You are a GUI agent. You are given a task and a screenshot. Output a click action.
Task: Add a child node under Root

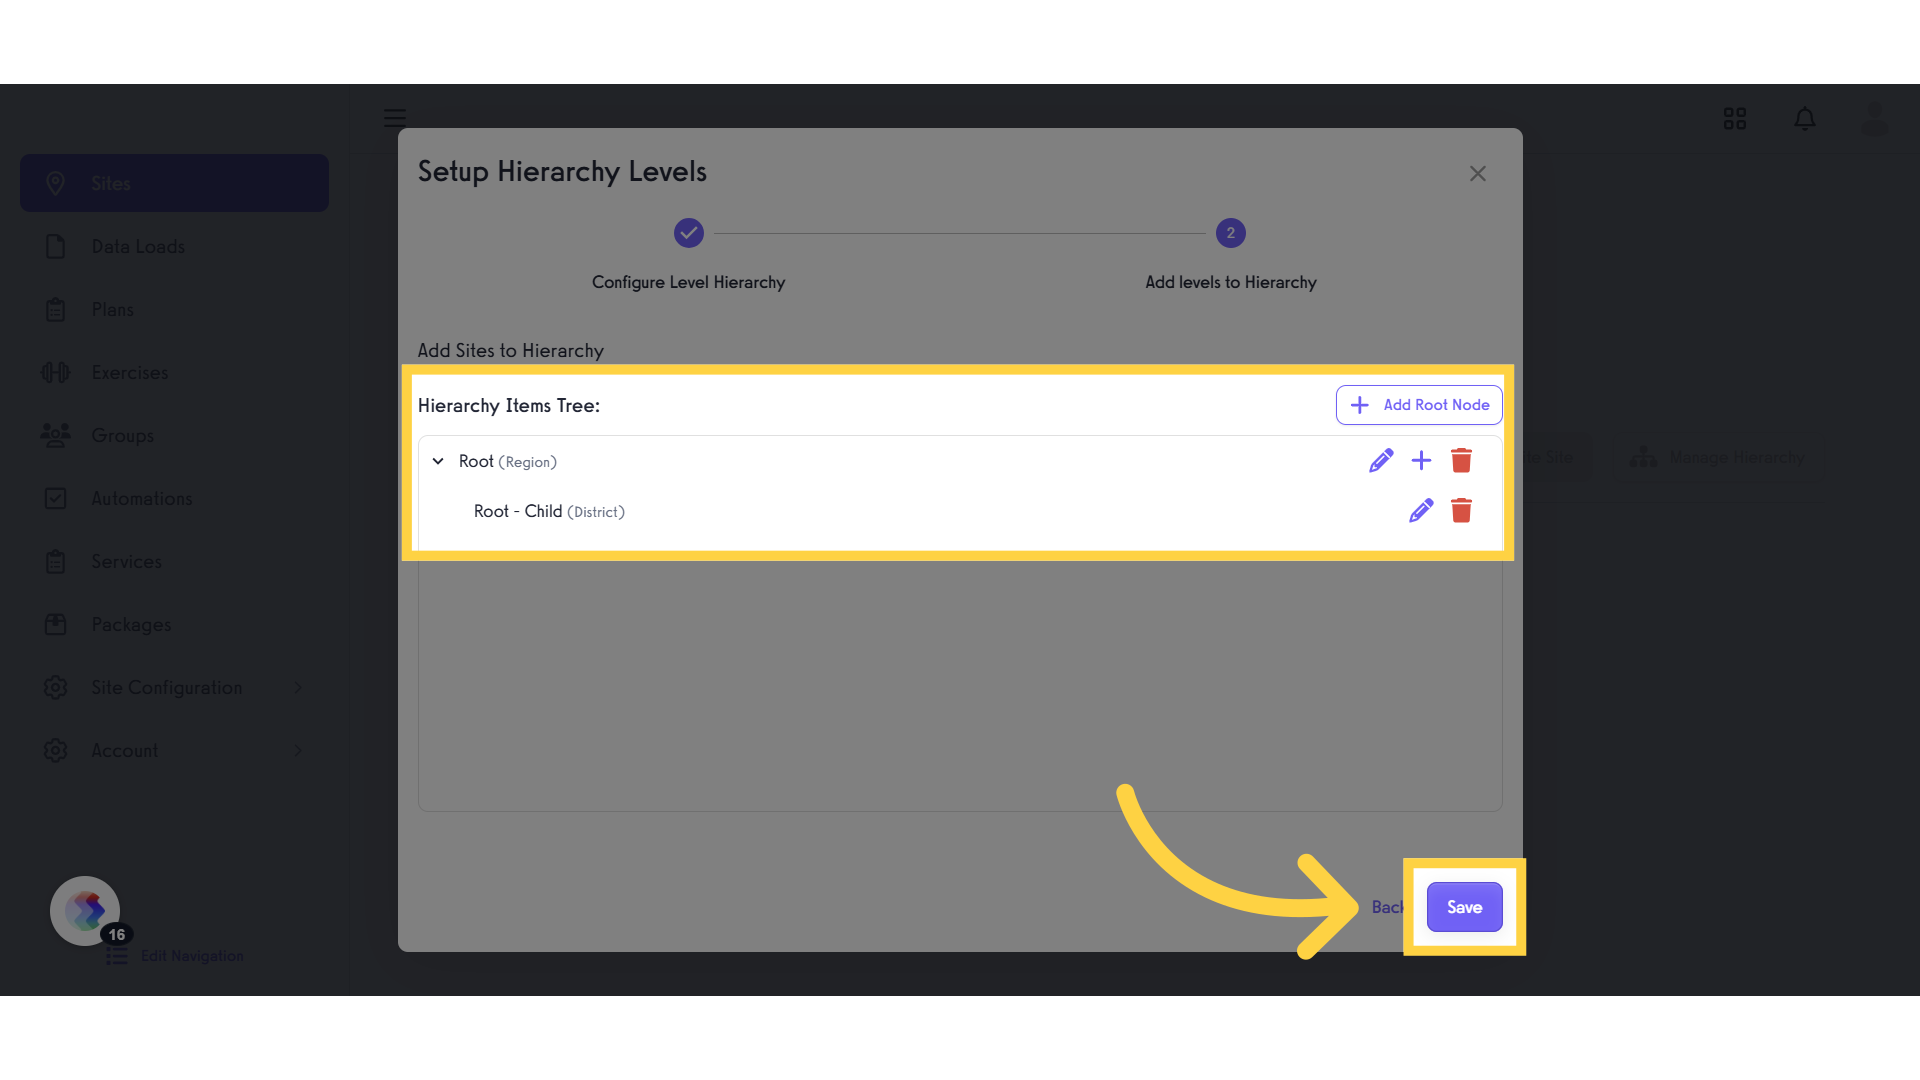1421,460
